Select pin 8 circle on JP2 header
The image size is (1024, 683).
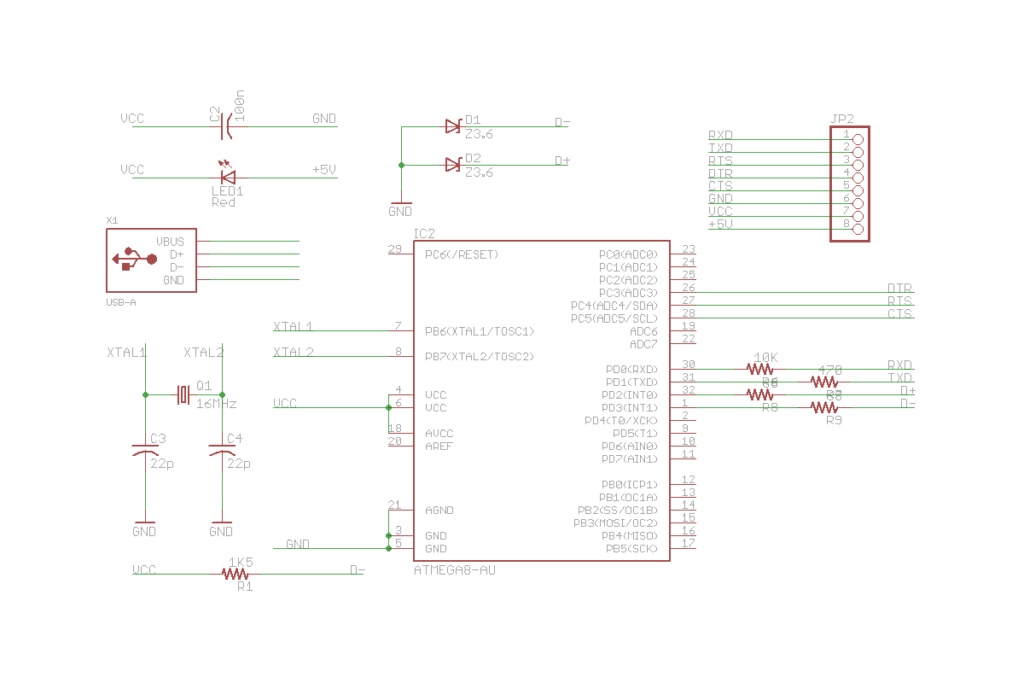click(x=856, y=226)
